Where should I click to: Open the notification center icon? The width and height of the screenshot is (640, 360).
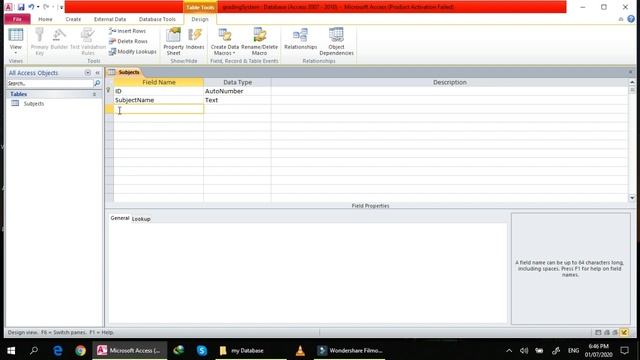624,351
